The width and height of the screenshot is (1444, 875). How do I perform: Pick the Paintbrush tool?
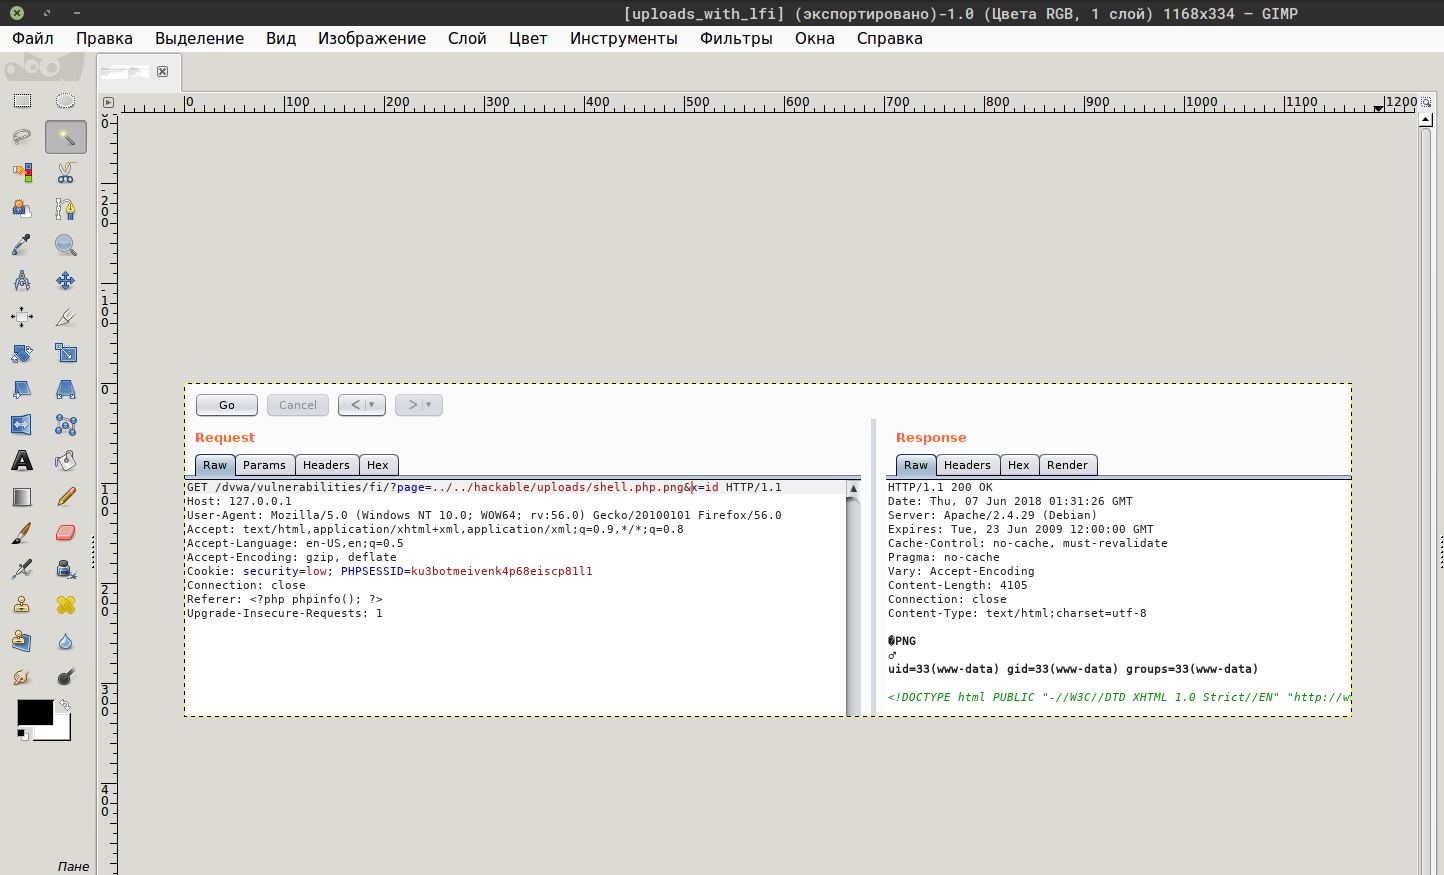coord(22,533)
